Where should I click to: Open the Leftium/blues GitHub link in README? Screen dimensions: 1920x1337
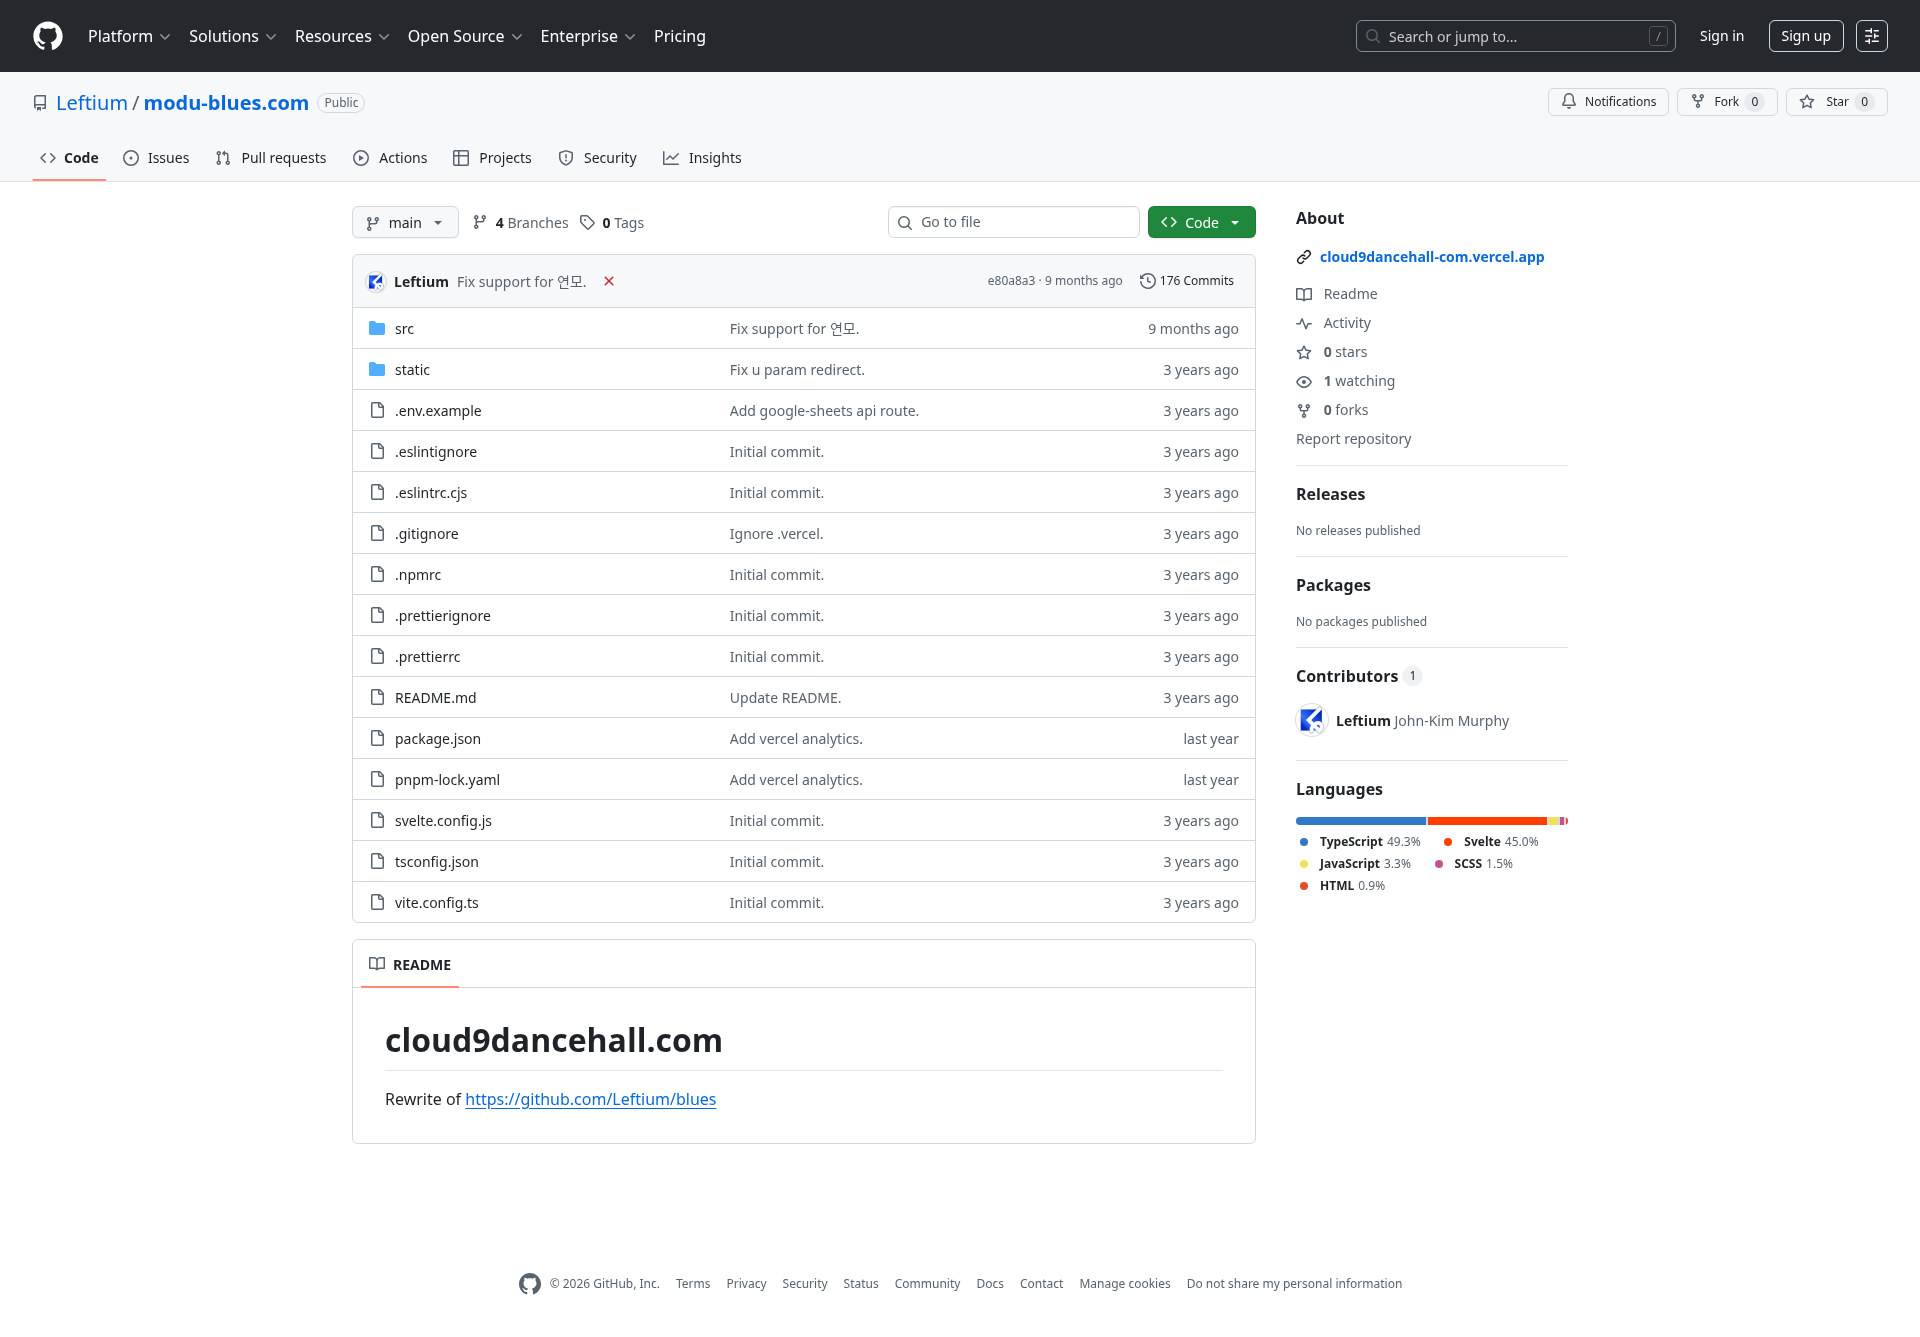591,1099
